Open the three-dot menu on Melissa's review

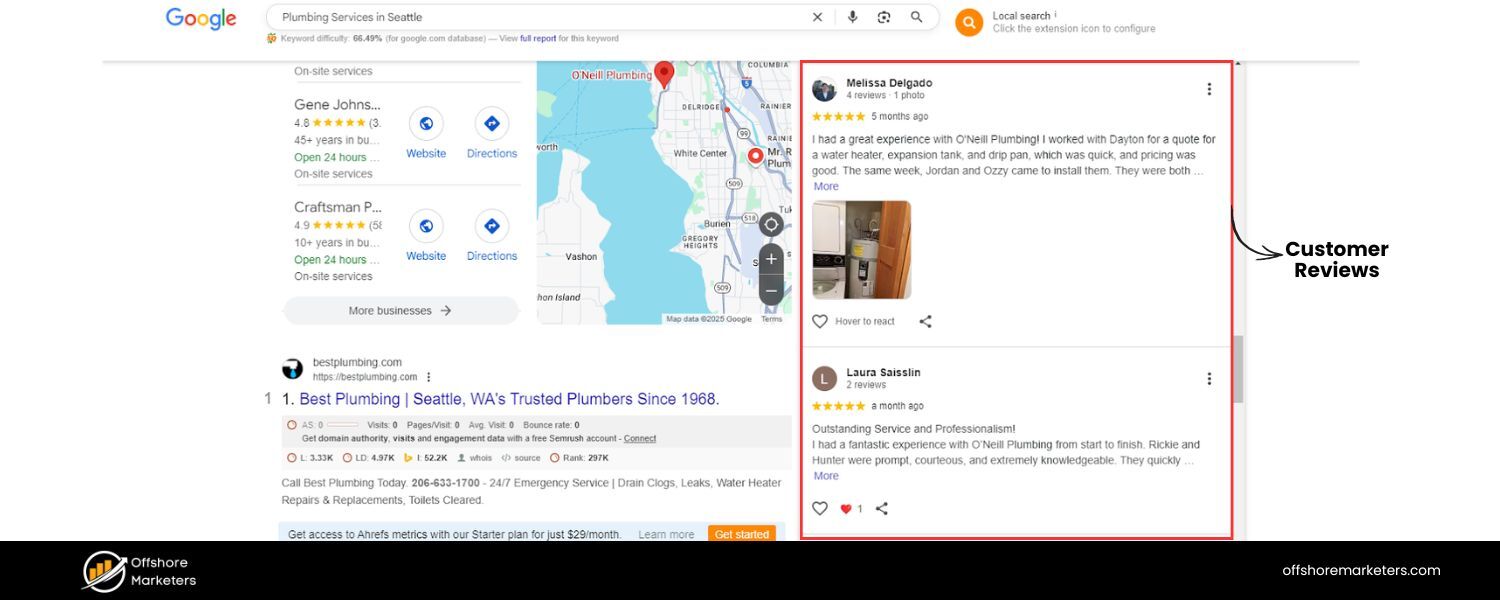[x=1209, y=88]
